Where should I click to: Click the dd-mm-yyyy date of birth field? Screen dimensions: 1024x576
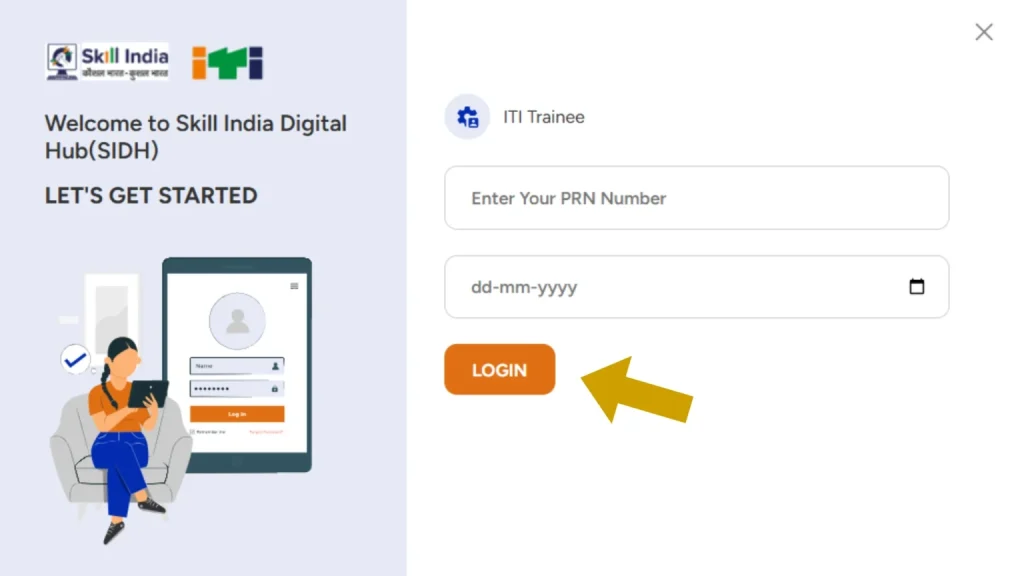[696, 287]
